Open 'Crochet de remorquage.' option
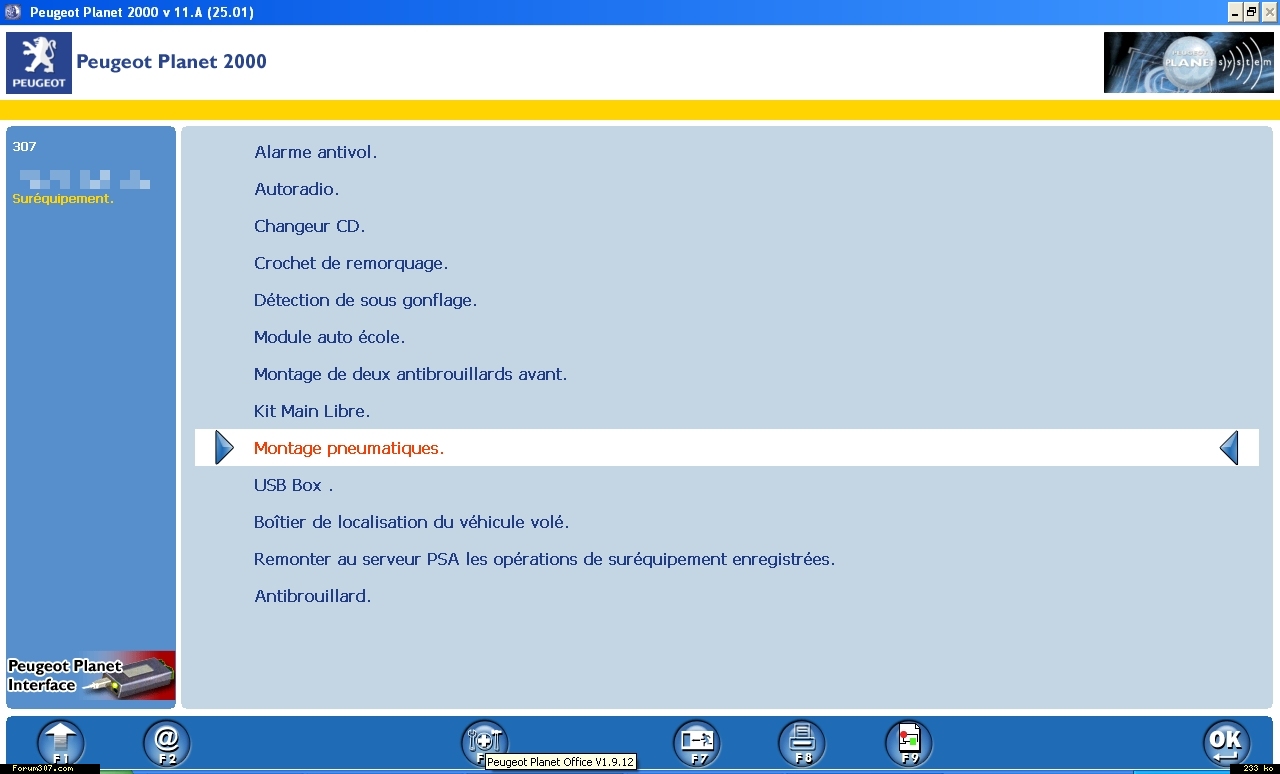This screenshot has height=774, width=1280. tap(350, 263)
